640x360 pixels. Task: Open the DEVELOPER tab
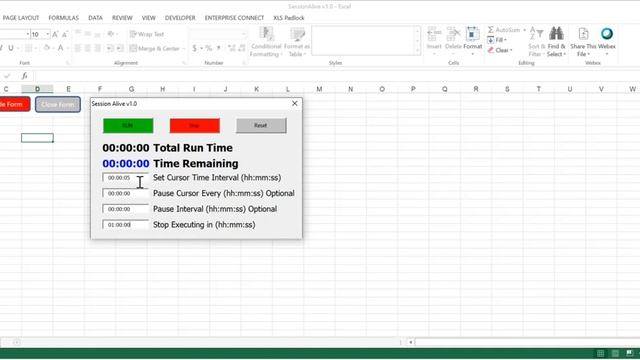(x=180, y=18)
